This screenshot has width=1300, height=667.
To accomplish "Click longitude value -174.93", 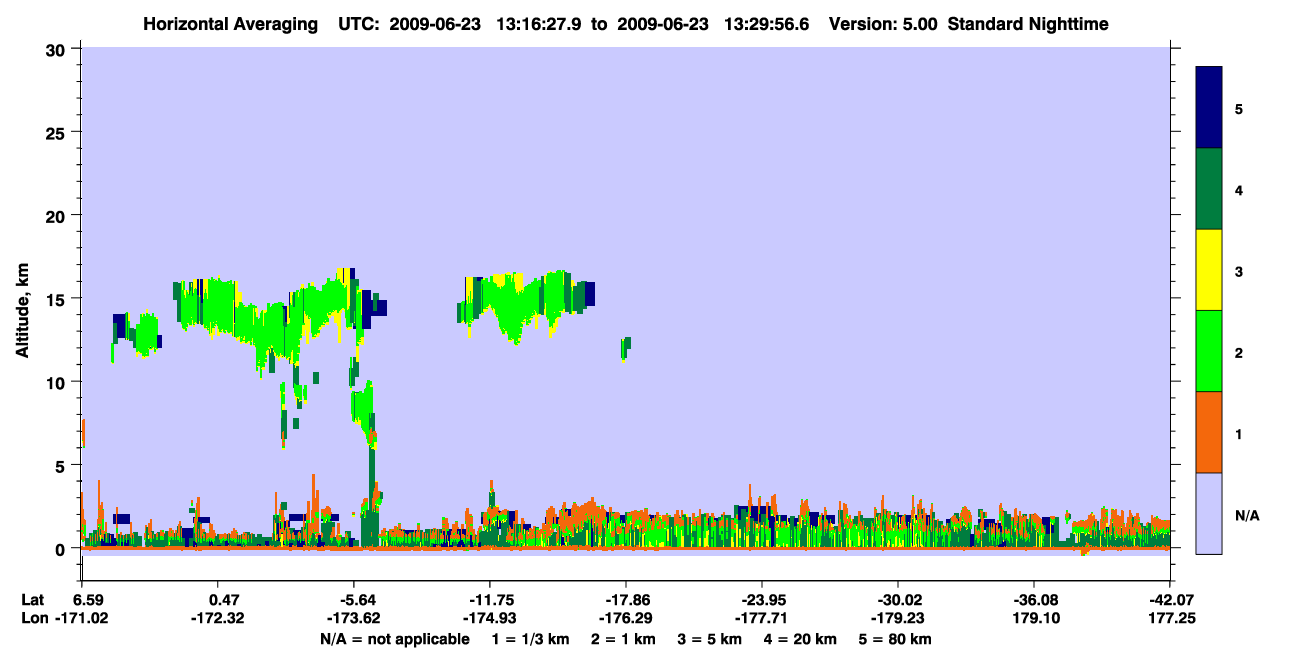I will [x=489, y=618].
